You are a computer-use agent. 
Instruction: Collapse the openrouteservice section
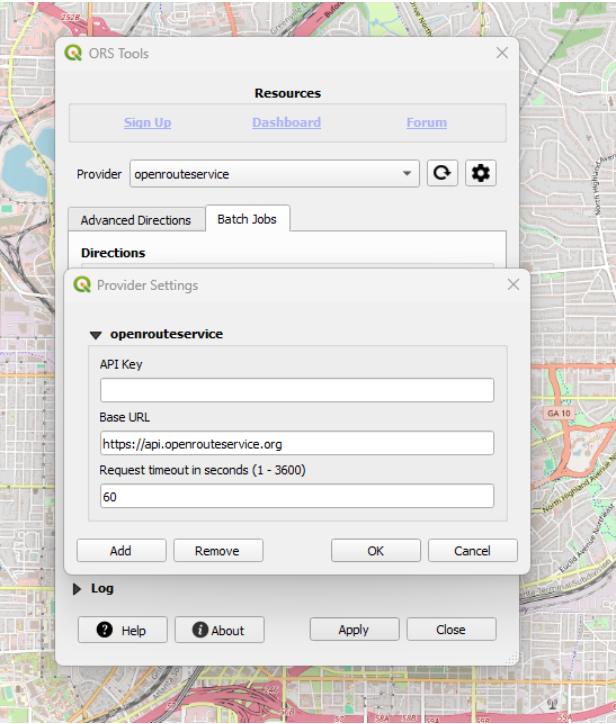coord(96,335)
